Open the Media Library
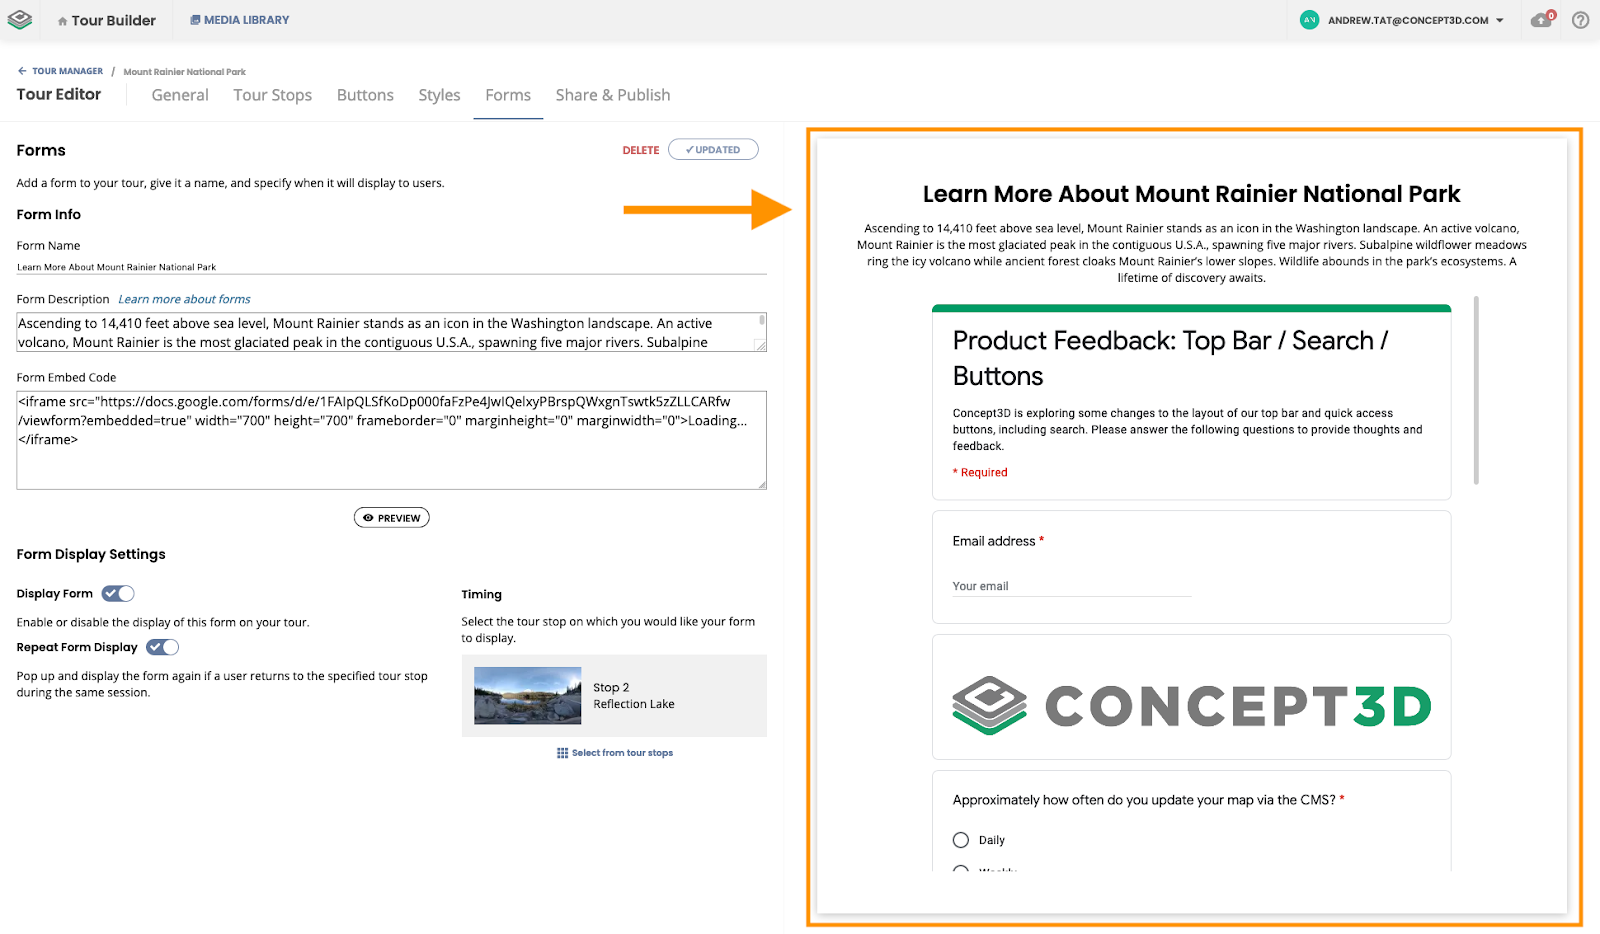This screenshot has width=1600, height=934. [240, 20]
